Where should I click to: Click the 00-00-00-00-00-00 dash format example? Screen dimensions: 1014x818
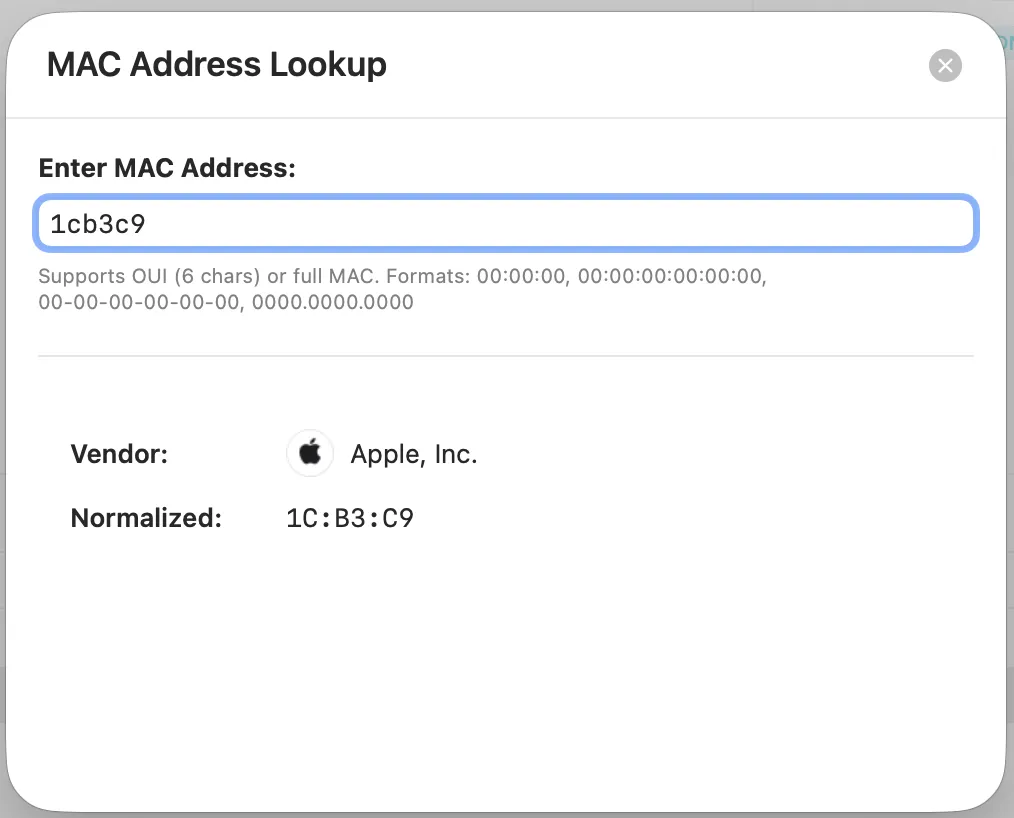tap(139, 302)
